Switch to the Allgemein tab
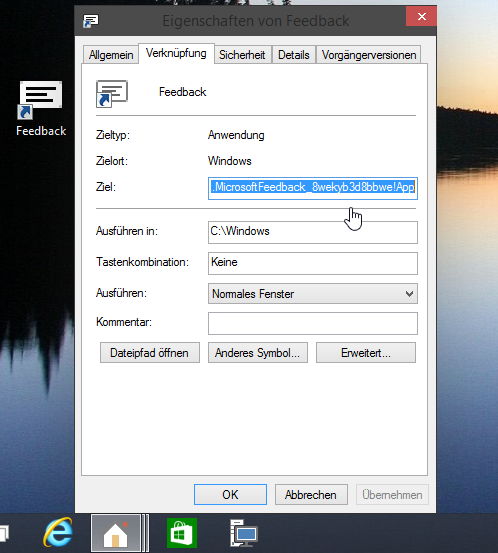This screenshot has height=553, width=498. pos(111,55)
